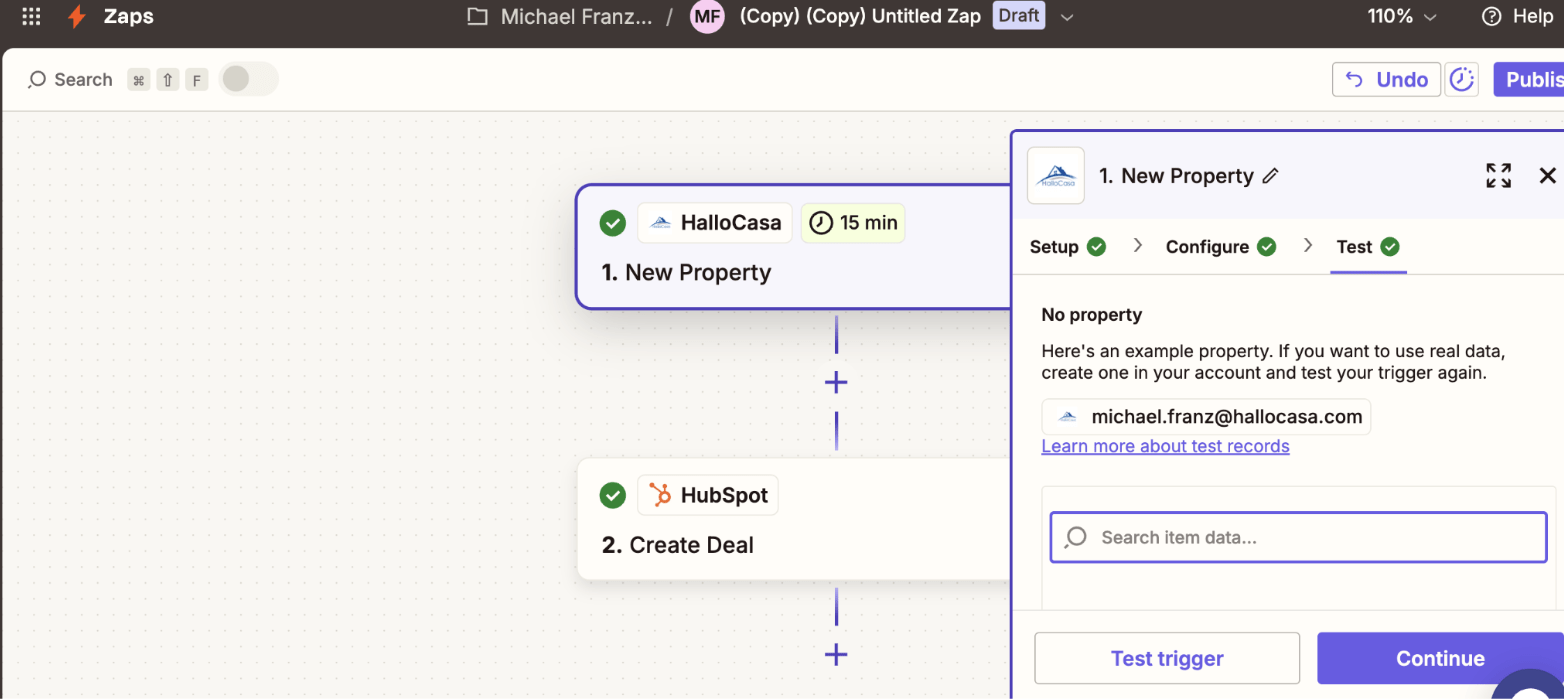
Task: Click the Continue button
Action: coord(1440,658)
